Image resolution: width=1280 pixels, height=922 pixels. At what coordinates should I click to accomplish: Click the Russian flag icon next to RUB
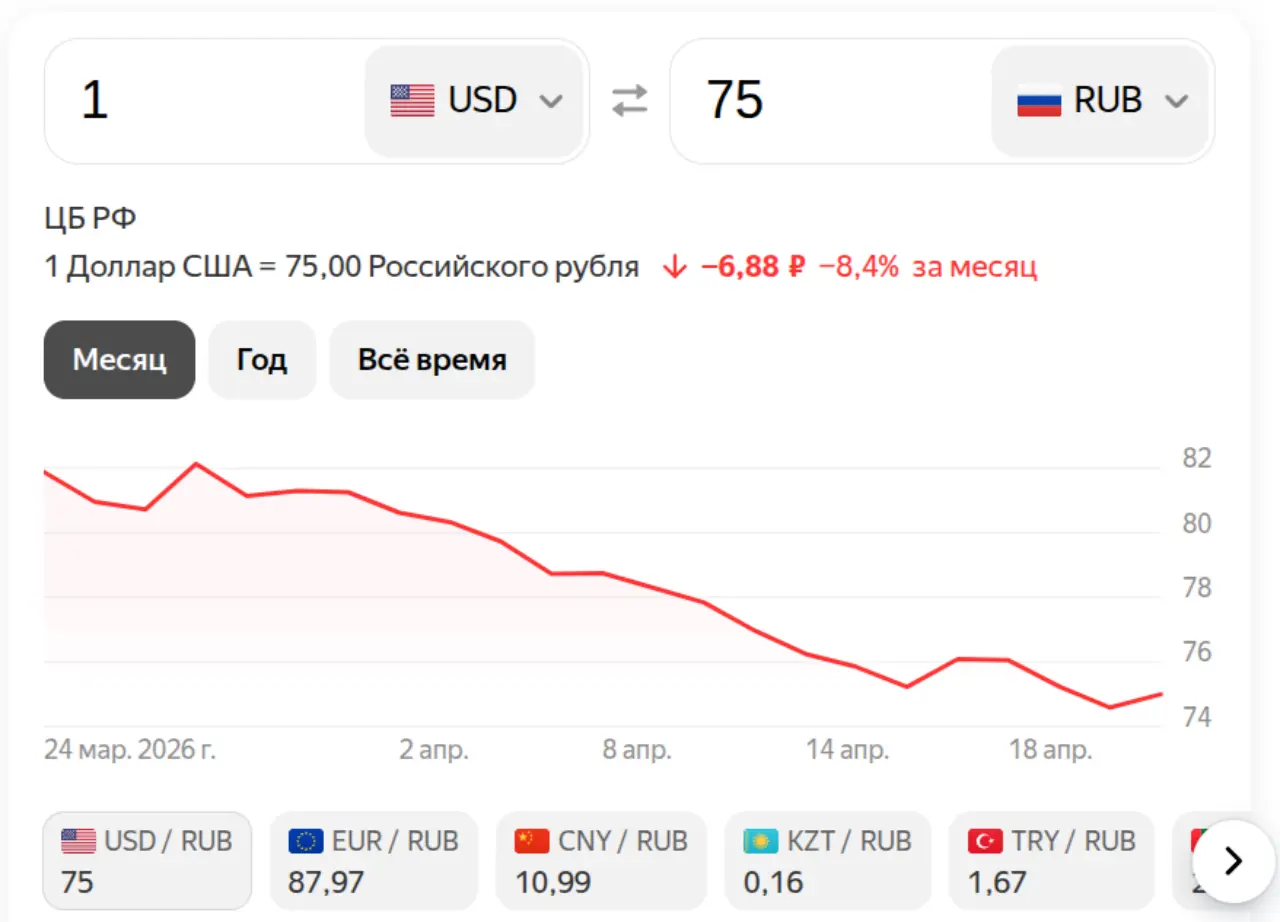pyautogui.click(x=1039, y=100)
